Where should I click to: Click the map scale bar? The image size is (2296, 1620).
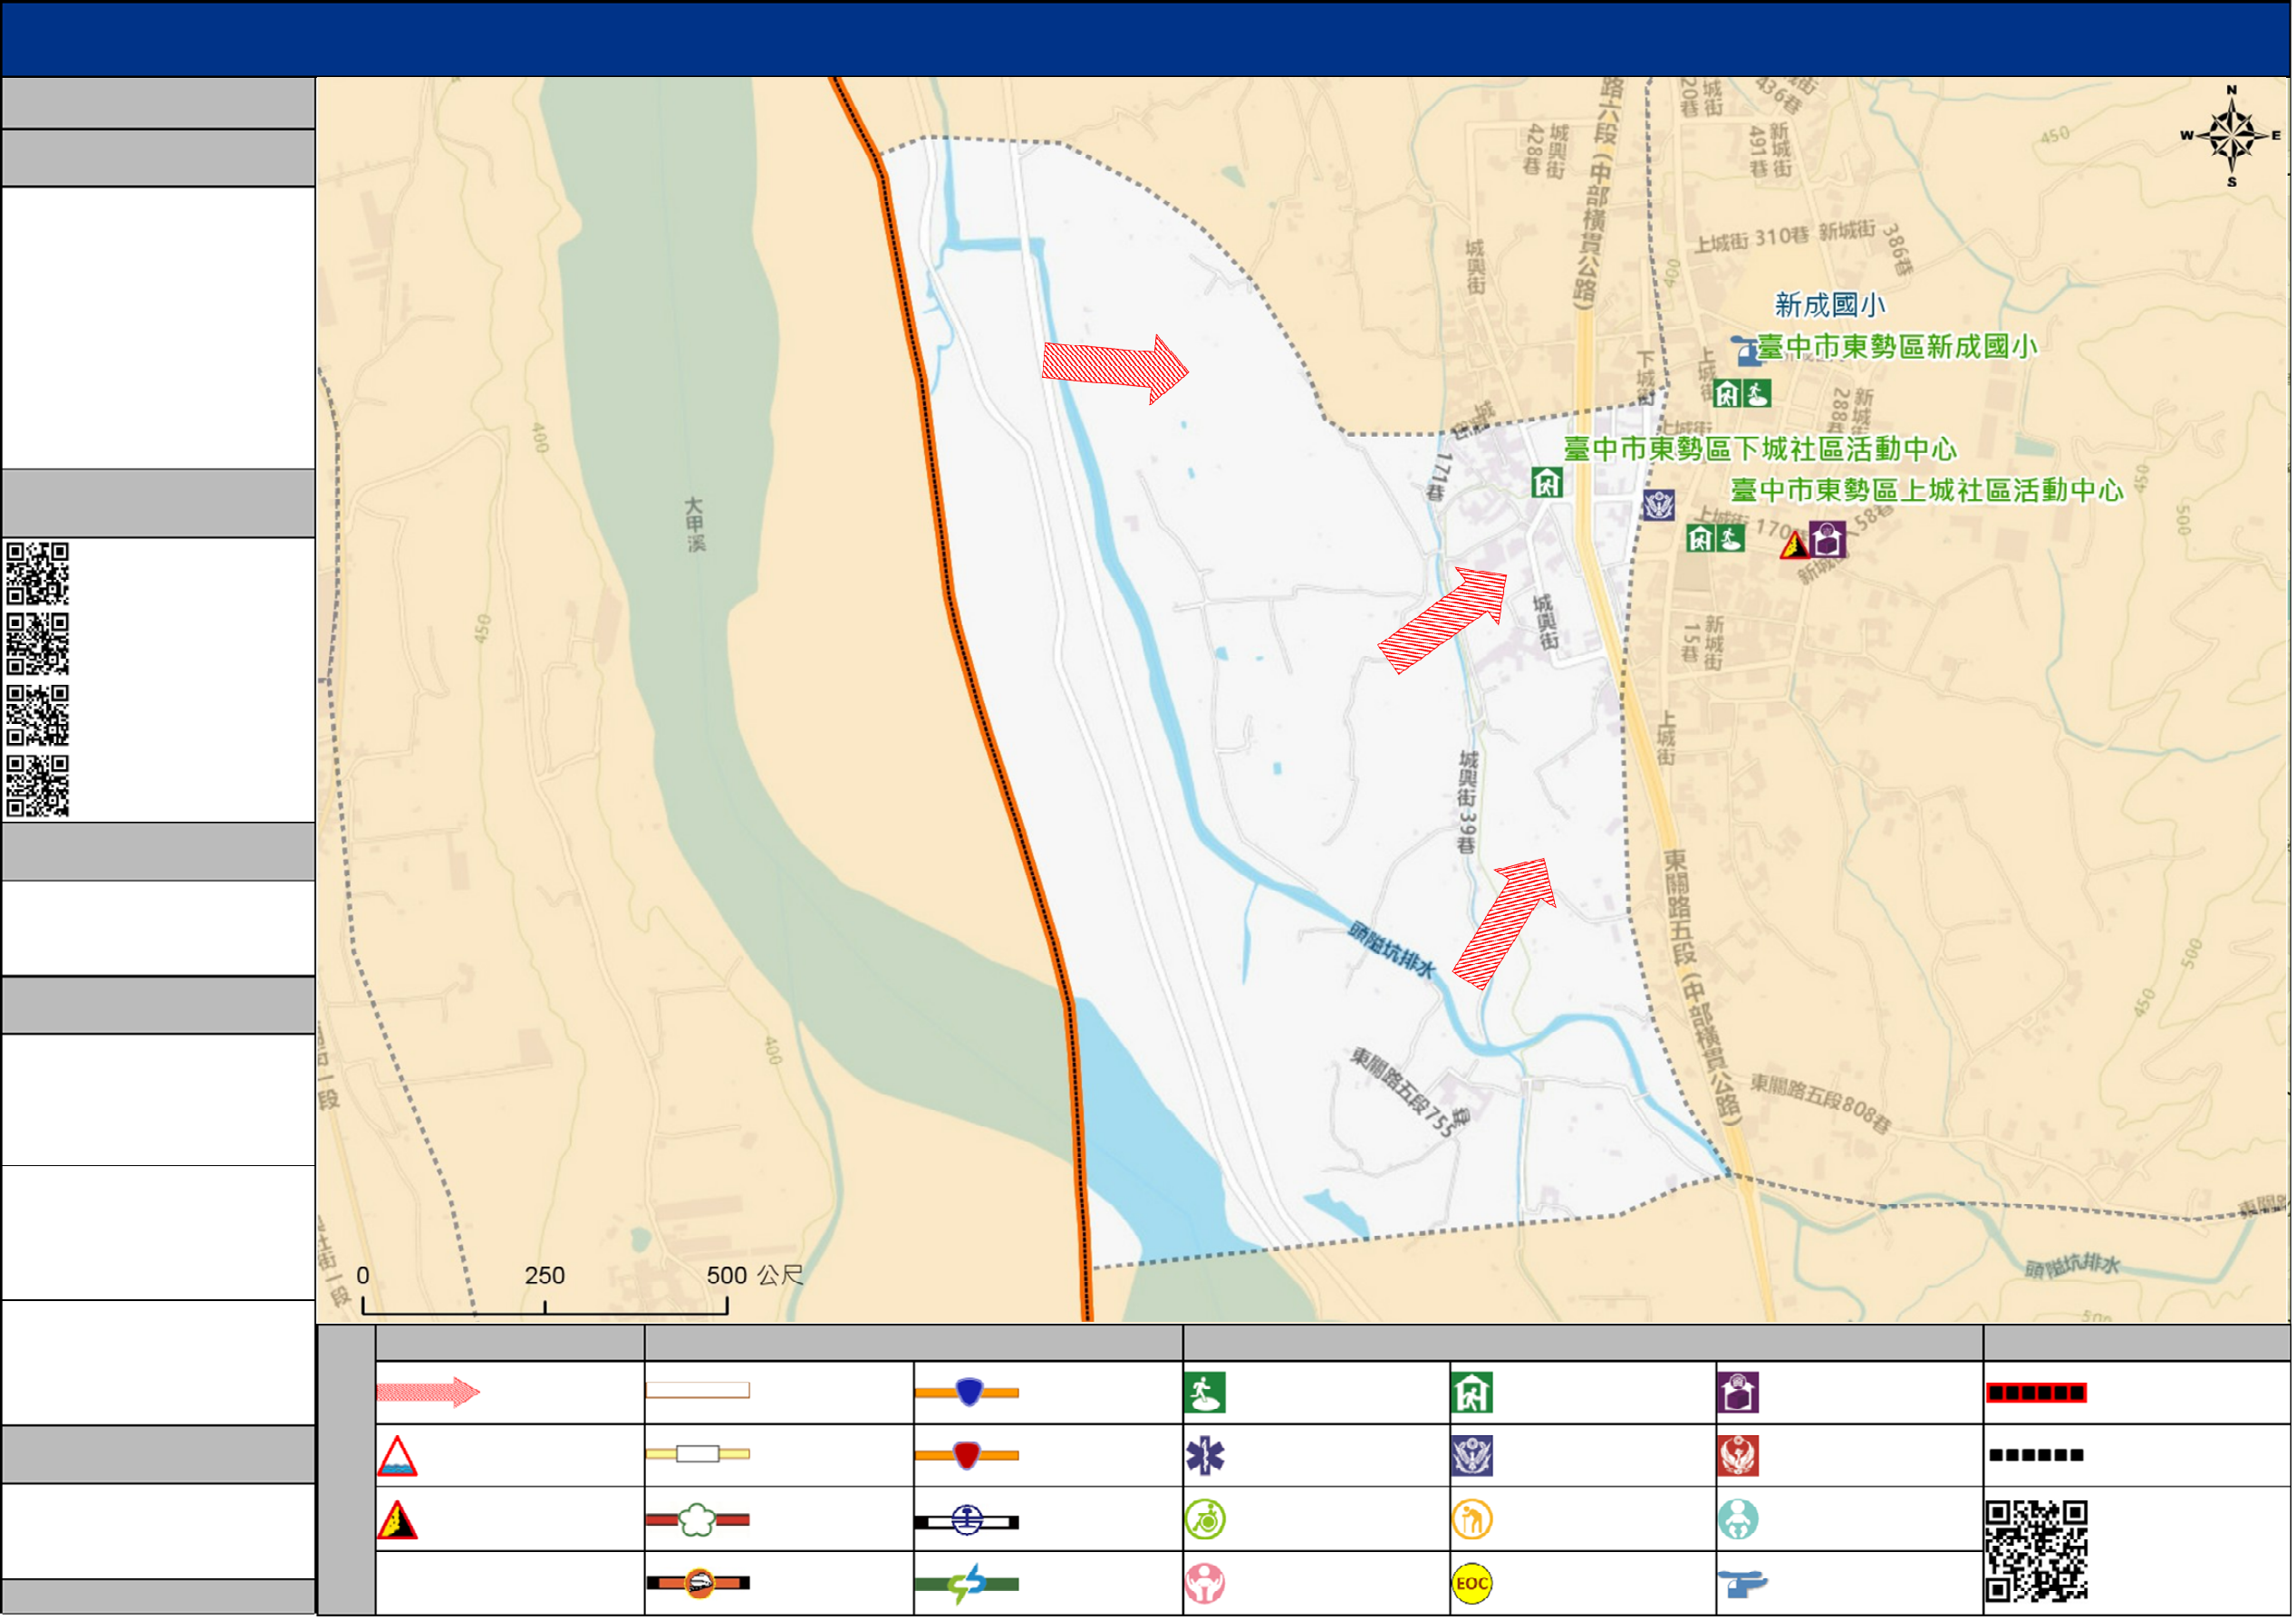(x=545, y=1306)
